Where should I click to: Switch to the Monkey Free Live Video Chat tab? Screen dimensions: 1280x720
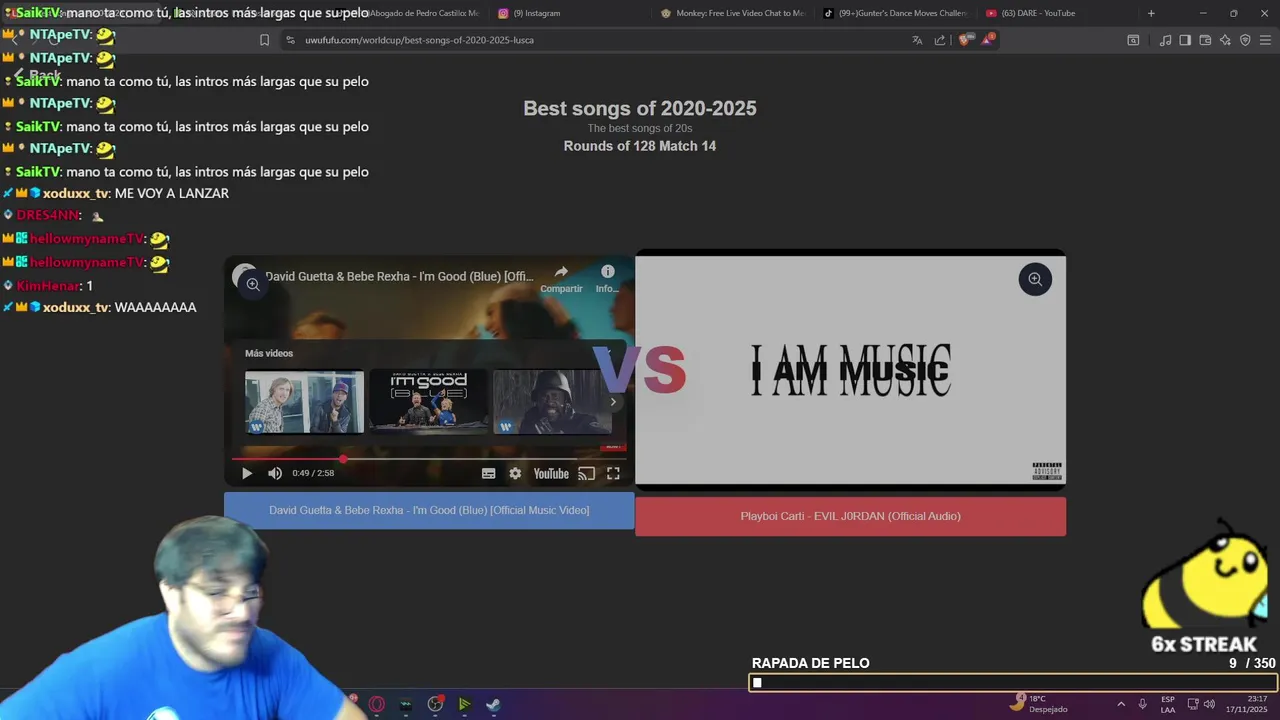coord(733,13)
